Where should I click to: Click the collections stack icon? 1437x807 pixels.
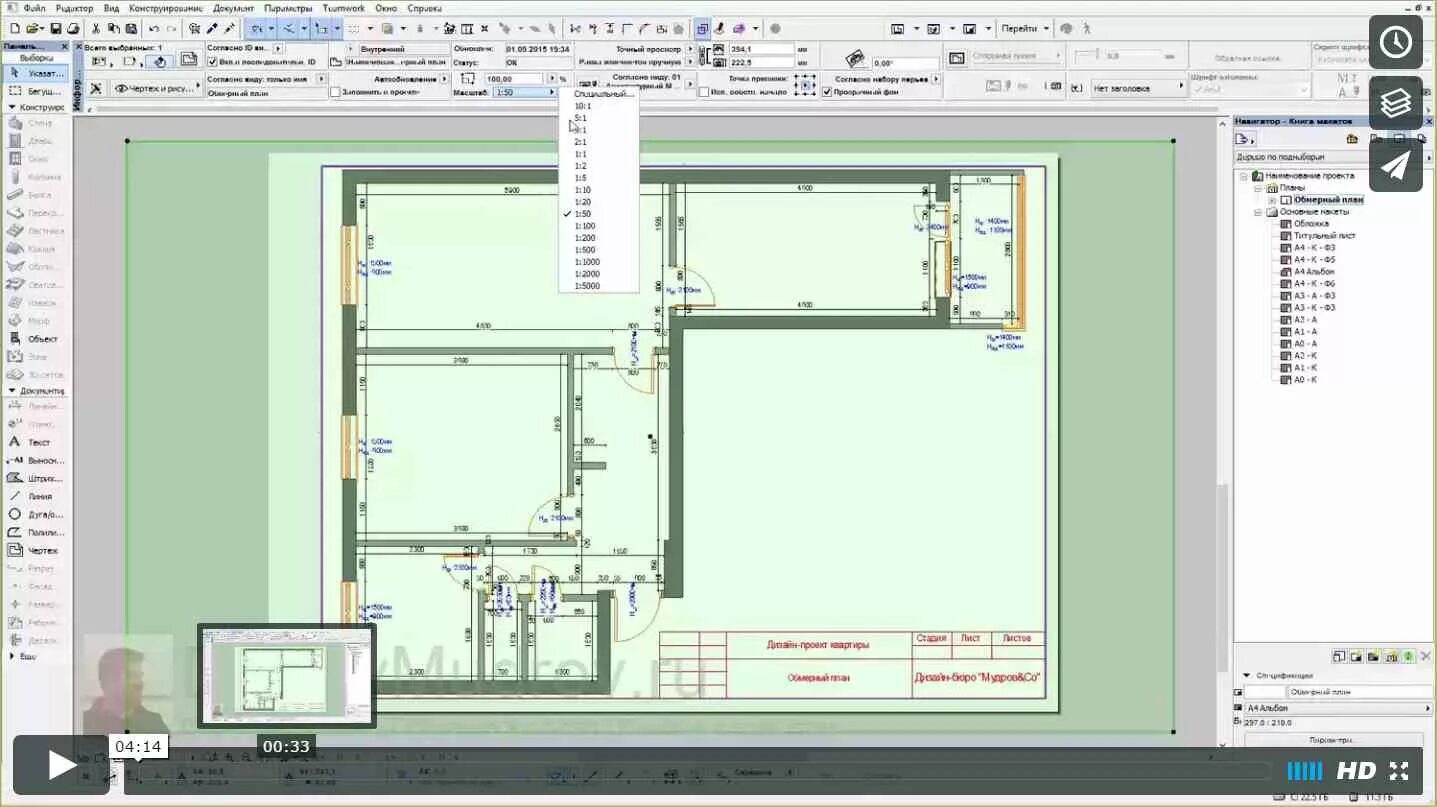coord(1396,103)
